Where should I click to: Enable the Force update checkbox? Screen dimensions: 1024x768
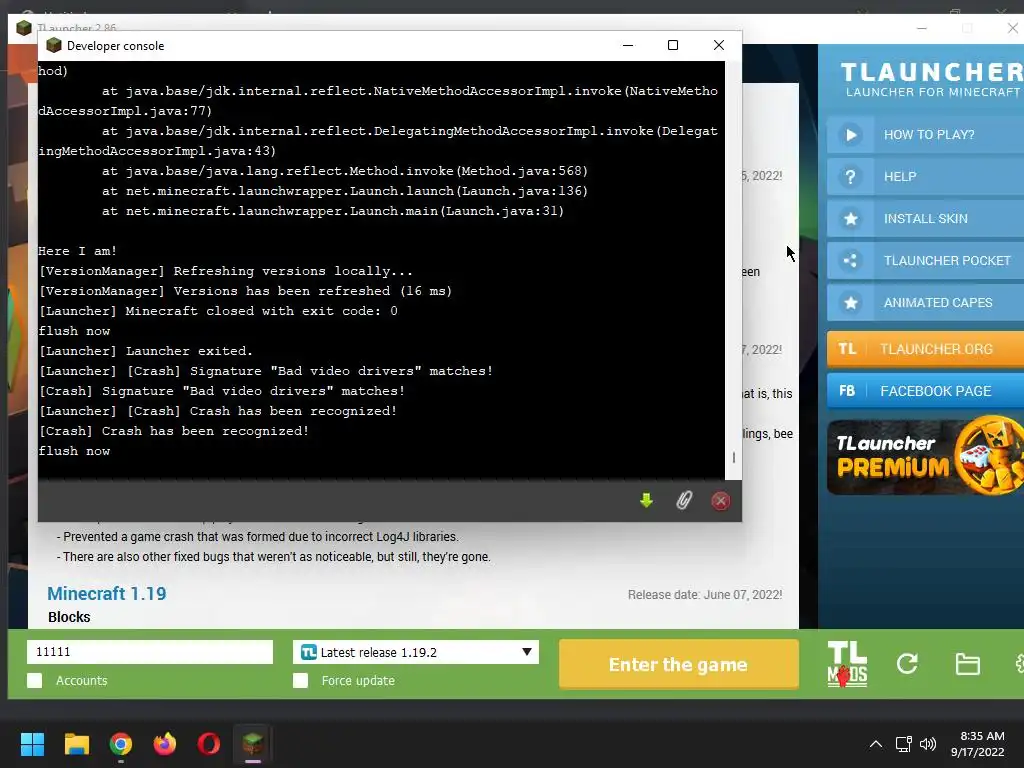(x=300, y=680)
